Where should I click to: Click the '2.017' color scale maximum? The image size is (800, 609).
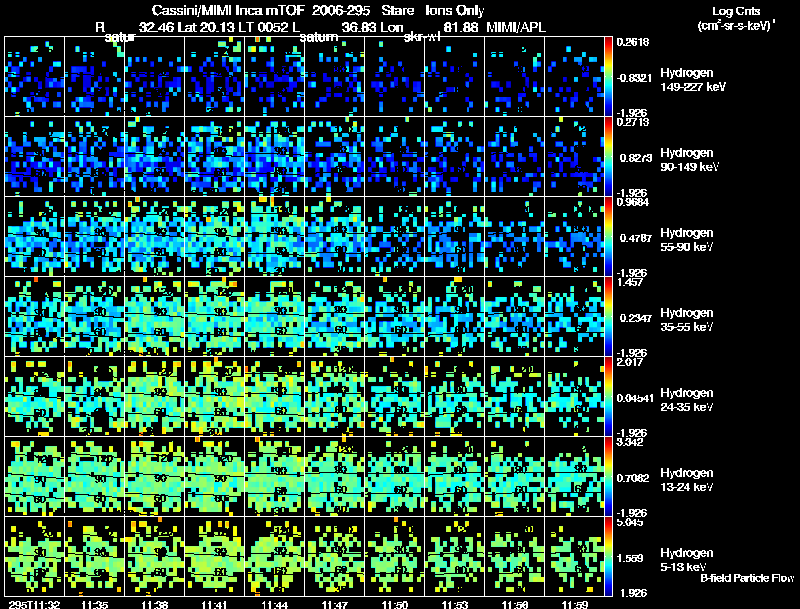coord(629,362)
